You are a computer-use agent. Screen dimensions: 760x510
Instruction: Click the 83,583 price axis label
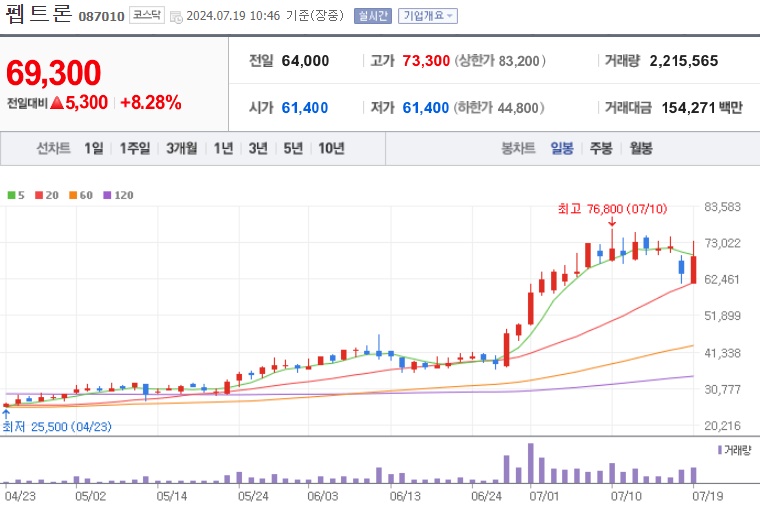tap(722, 207)
